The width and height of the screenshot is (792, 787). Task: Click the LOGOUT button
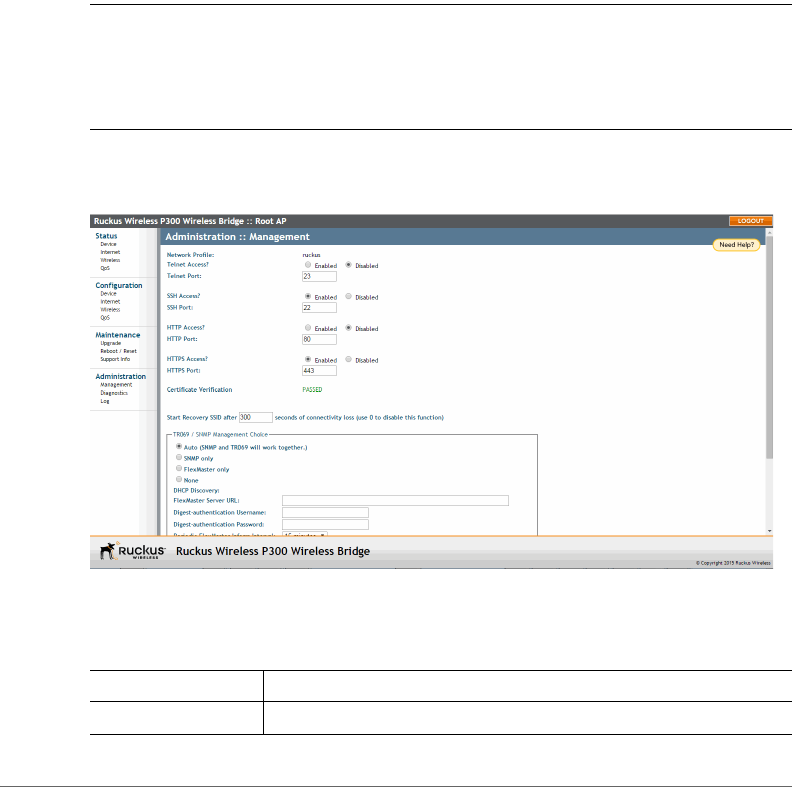pos(750,221)
